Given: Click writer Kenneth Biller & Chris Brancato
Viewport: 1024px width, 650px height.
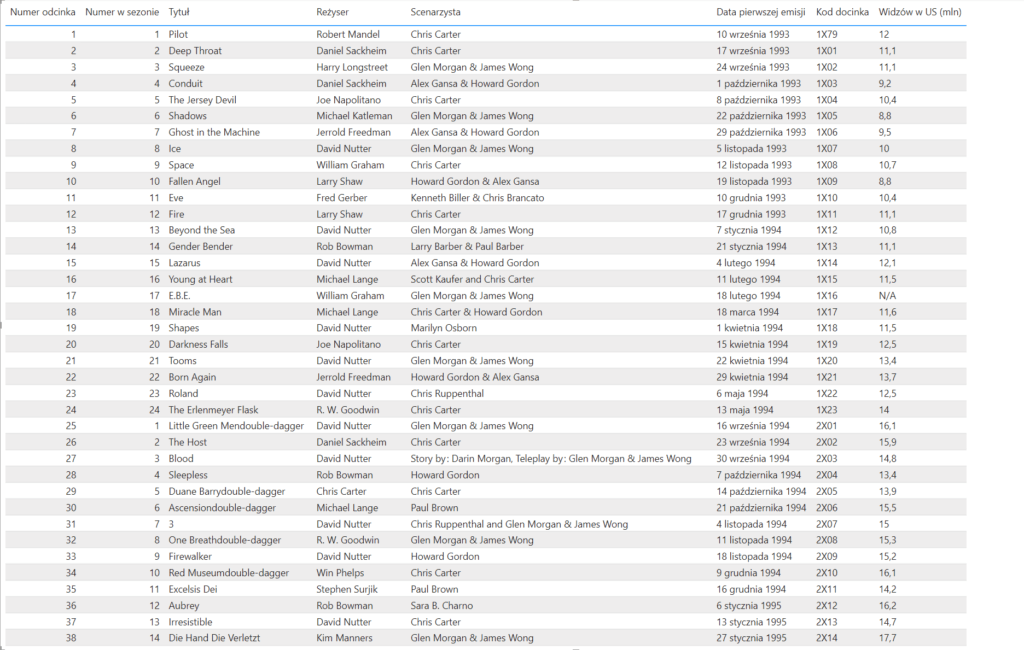Looking at the screenshot, I should pyautogui.click(x=477, y=198).
